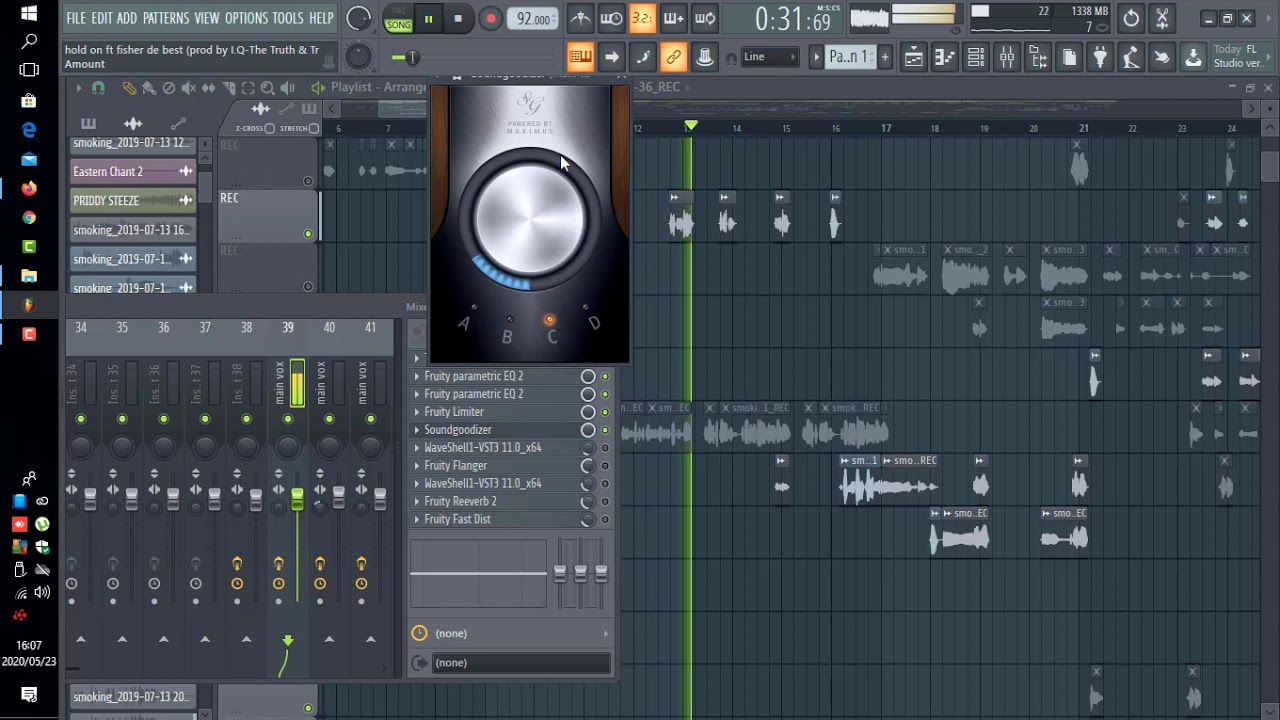Disable the Fruity Limiter effect slot

[604, 412]
